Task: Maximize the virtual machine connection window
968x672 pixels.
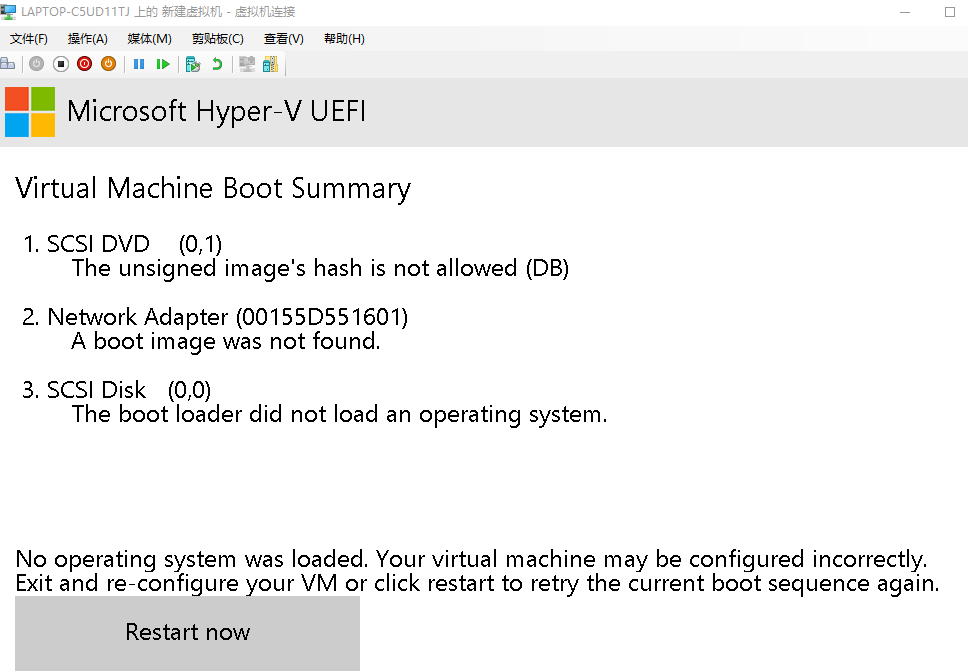Action: pos(949,12)
